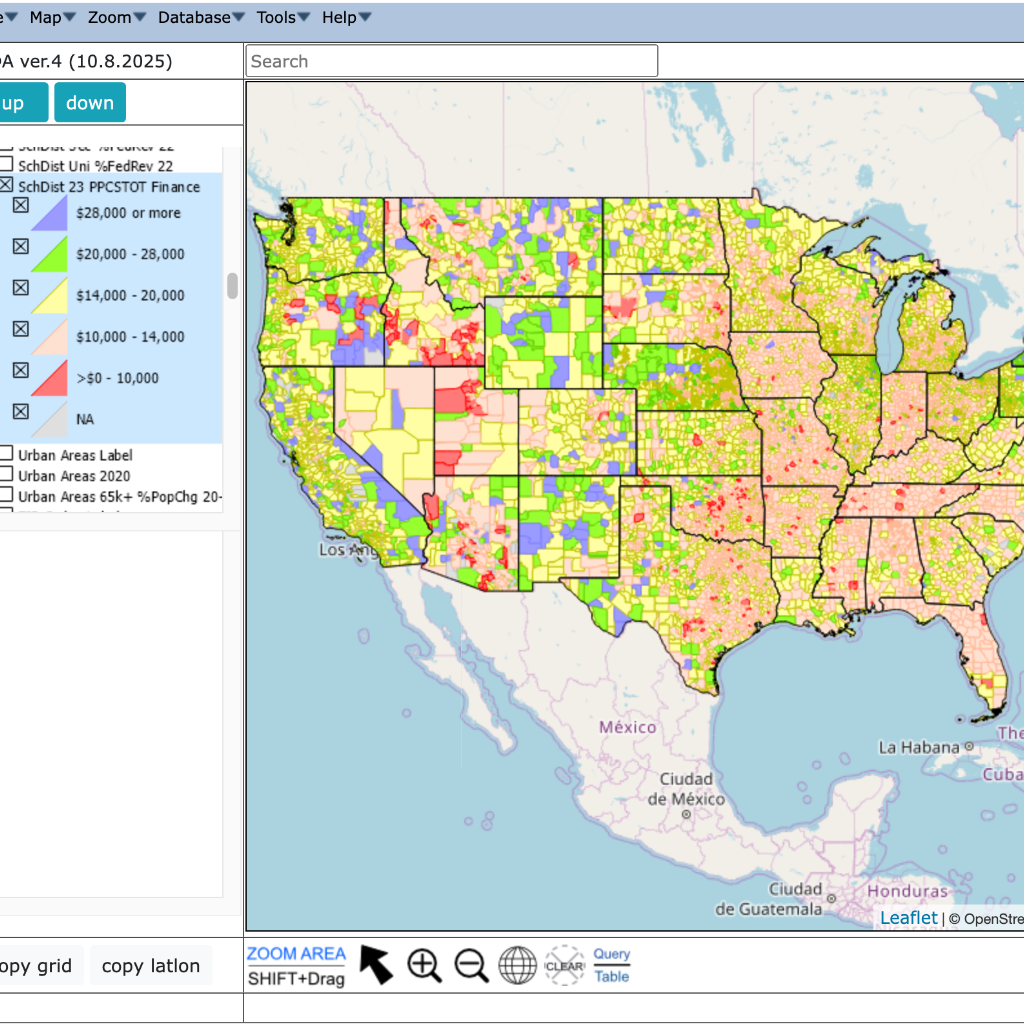Enable the Urban Areas 2020 layer checkbox
1024x1024 pixels.
point(6,475)
